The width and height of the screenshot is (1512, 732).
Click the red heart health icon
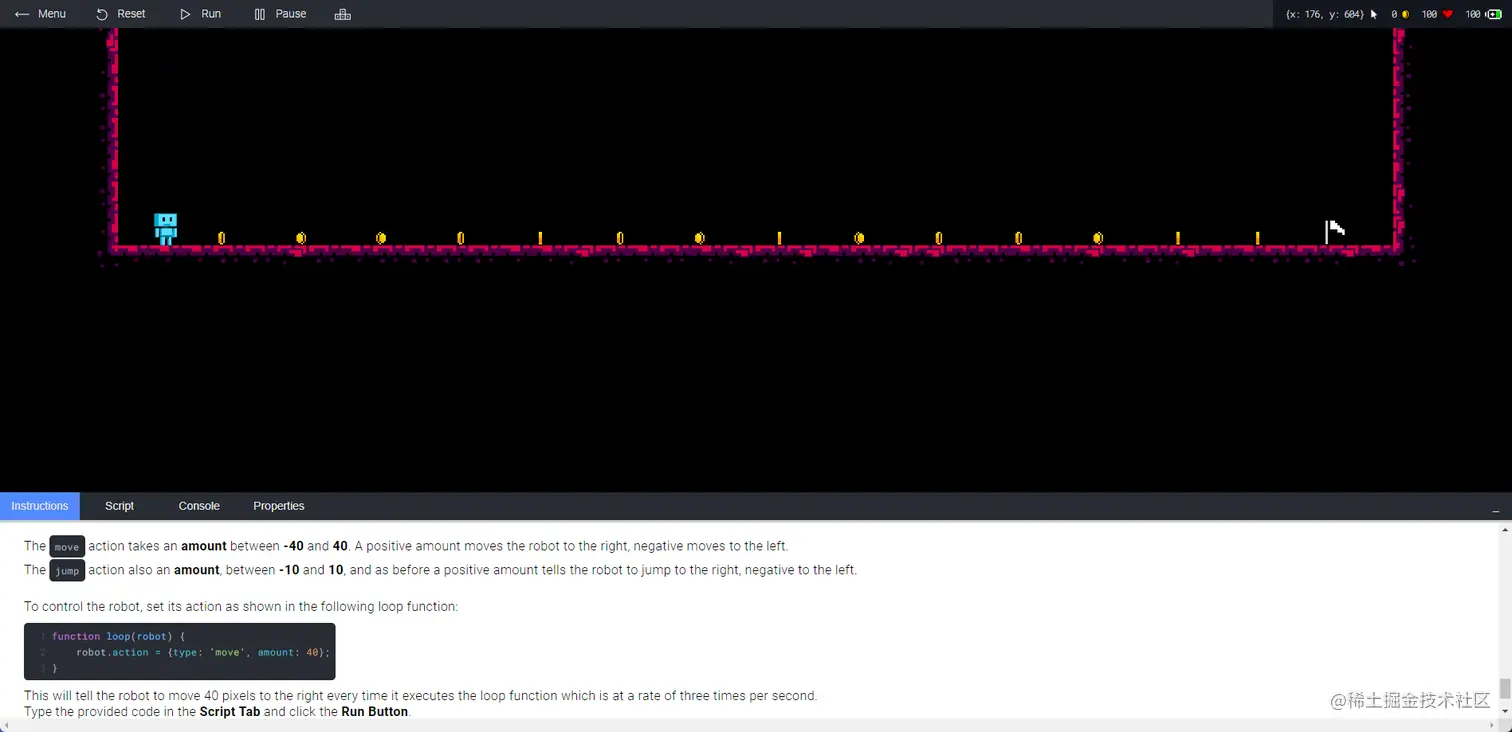pyautogui.click(x=1447, y=14)
